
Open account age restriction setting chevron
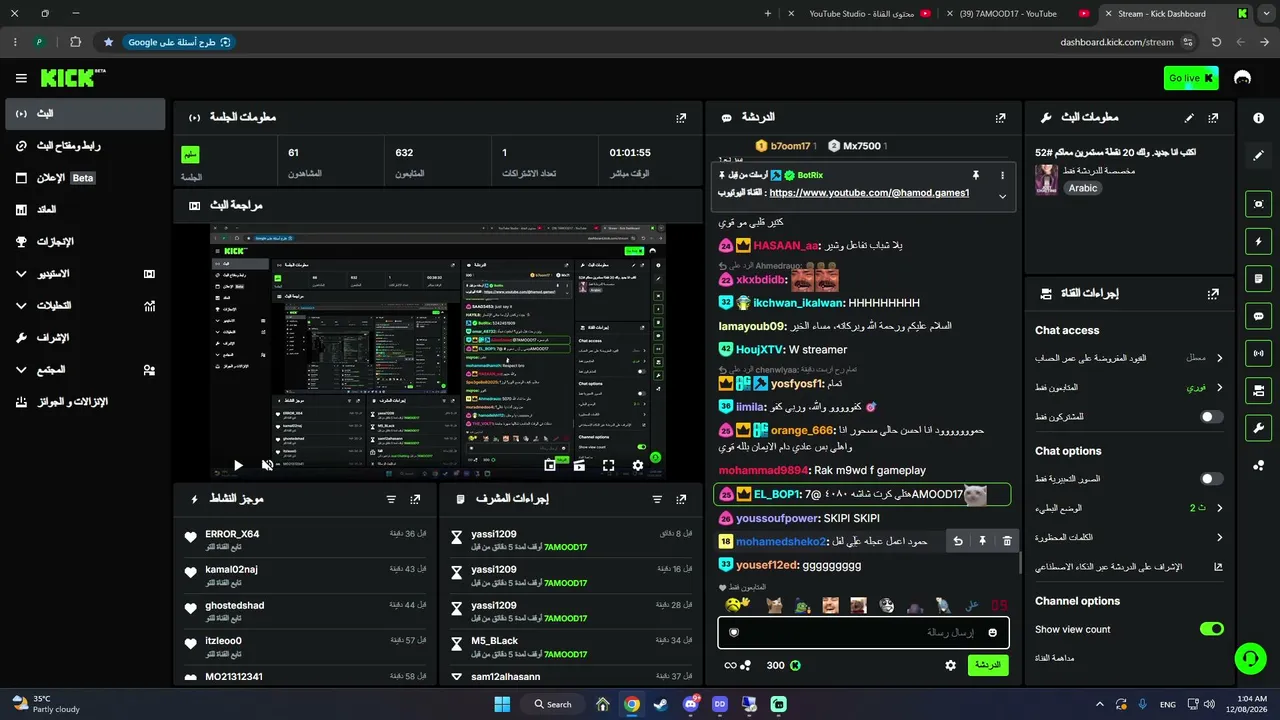pyautogui.click(x=1219, y=357)
